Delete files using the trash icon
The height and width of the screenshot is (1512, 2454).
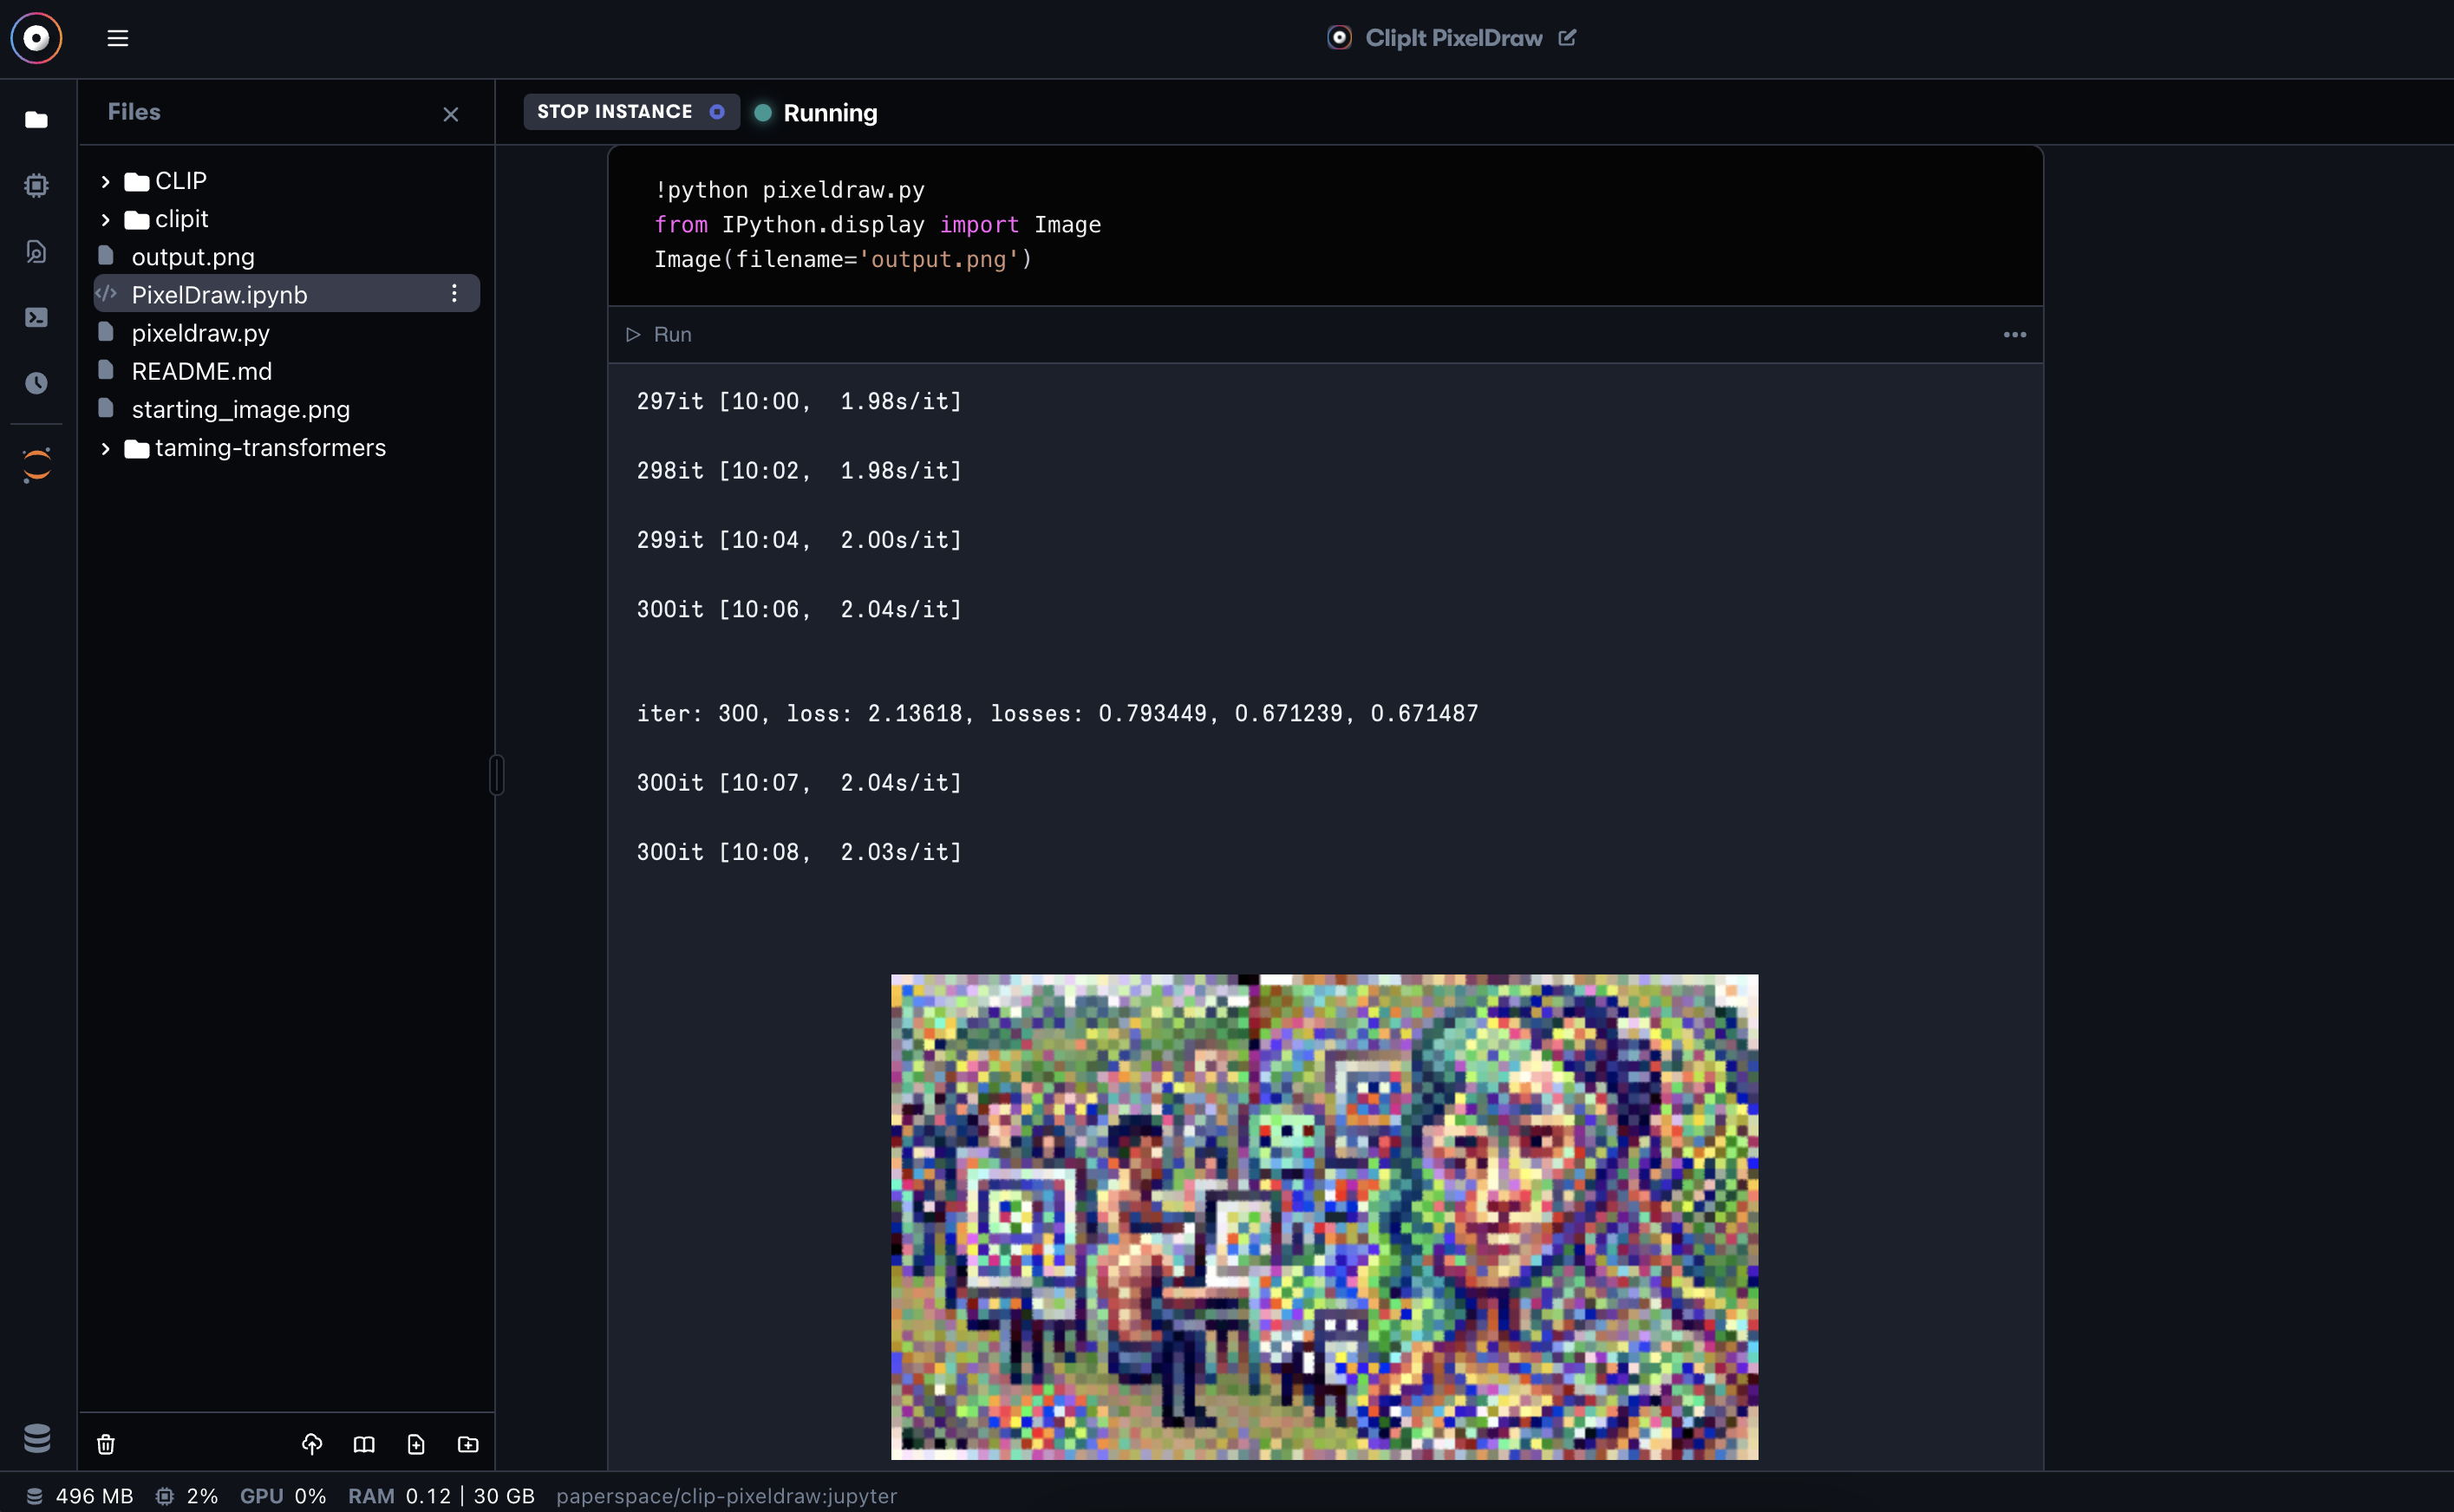pyautogui.click(x=105, y=1444)
